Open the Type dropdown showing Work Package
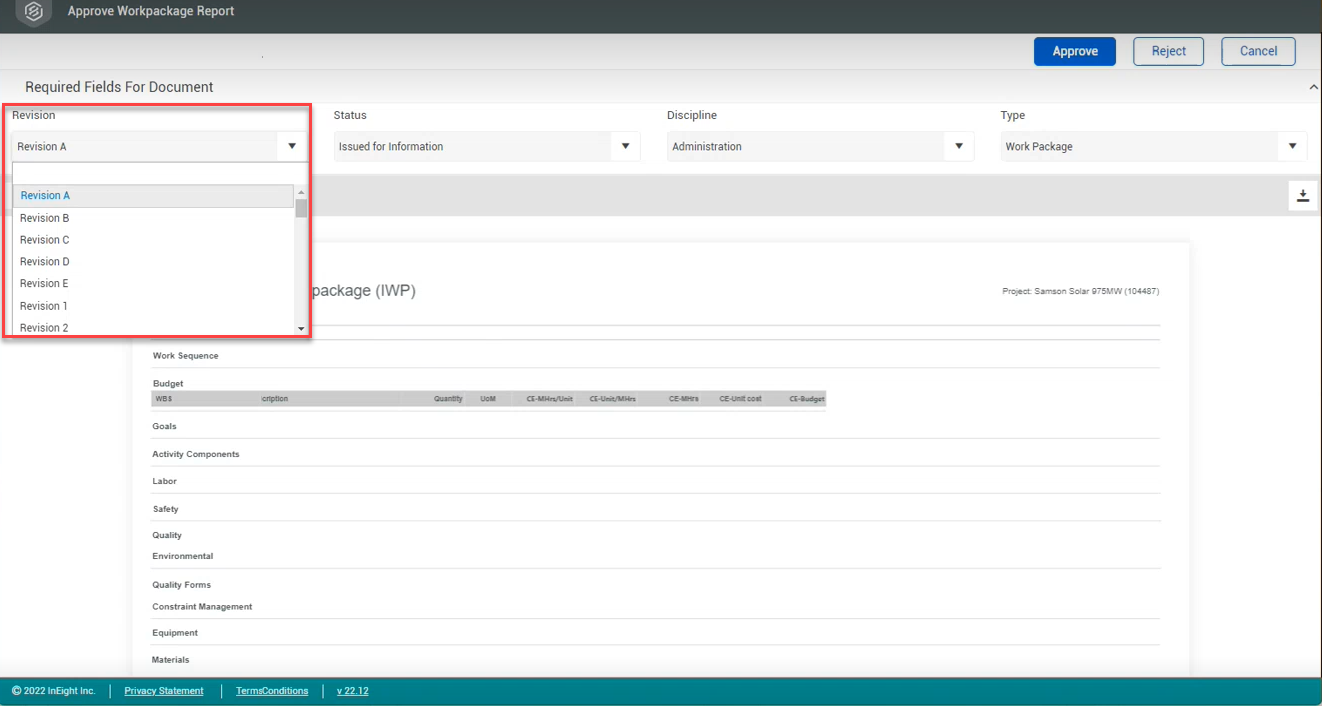Image resolution: width=1322 pixels, height=706 pixels. click(x=1154, y=146)
